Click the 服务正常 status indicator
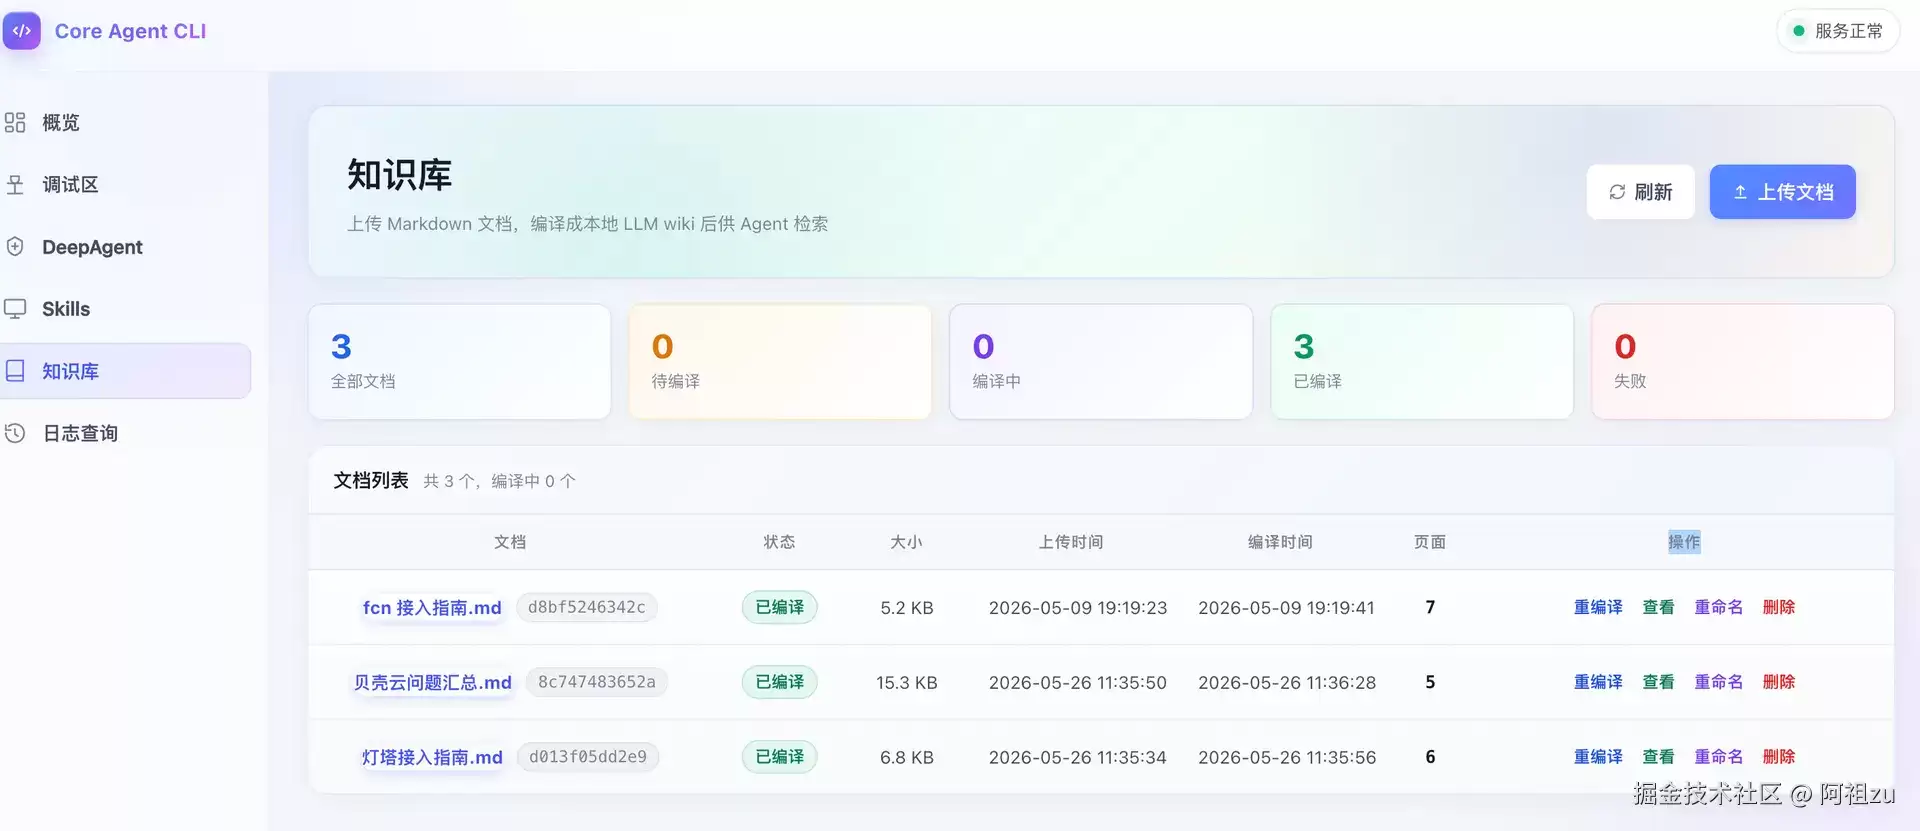 point(1838,31)
